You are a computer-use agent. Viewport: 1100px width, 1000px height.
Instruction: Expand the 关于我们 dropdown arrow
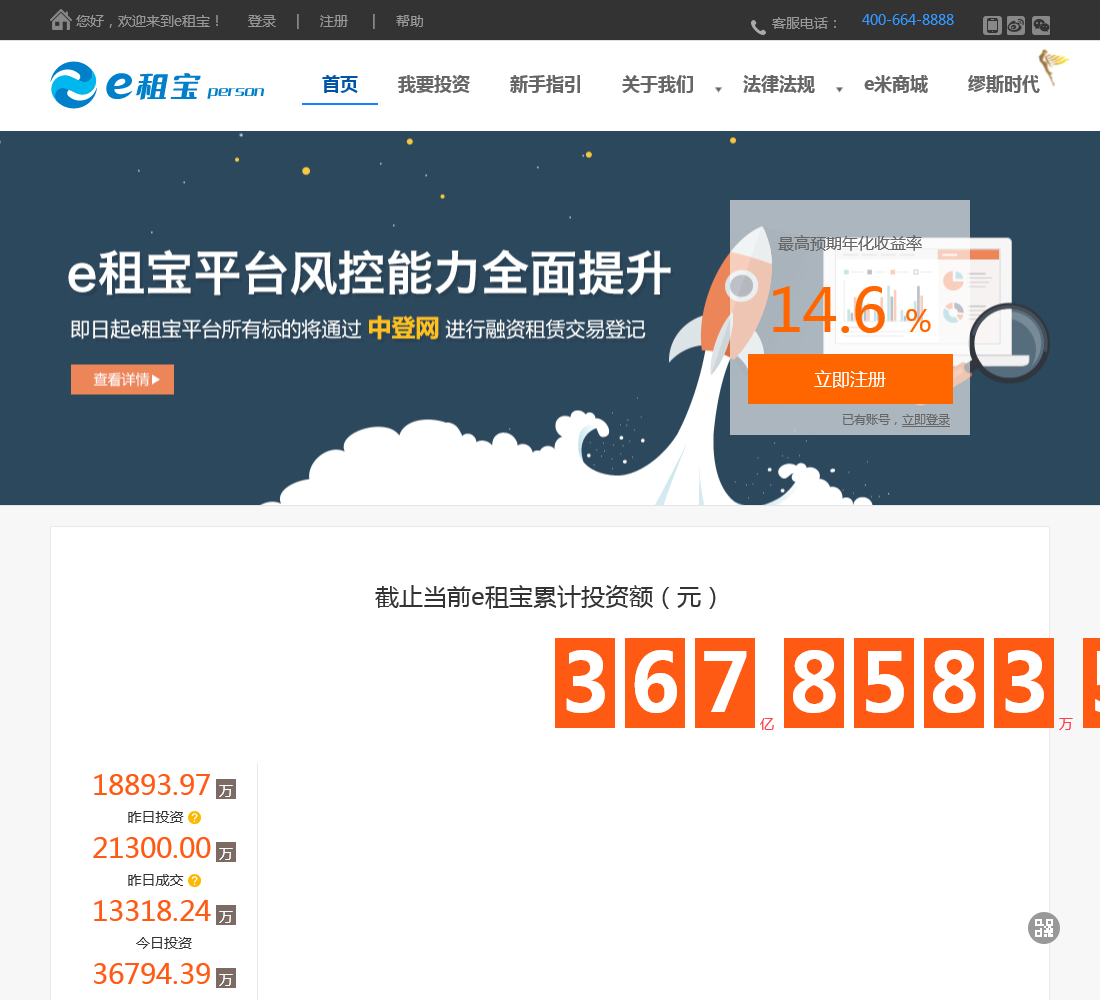(718, 89)
